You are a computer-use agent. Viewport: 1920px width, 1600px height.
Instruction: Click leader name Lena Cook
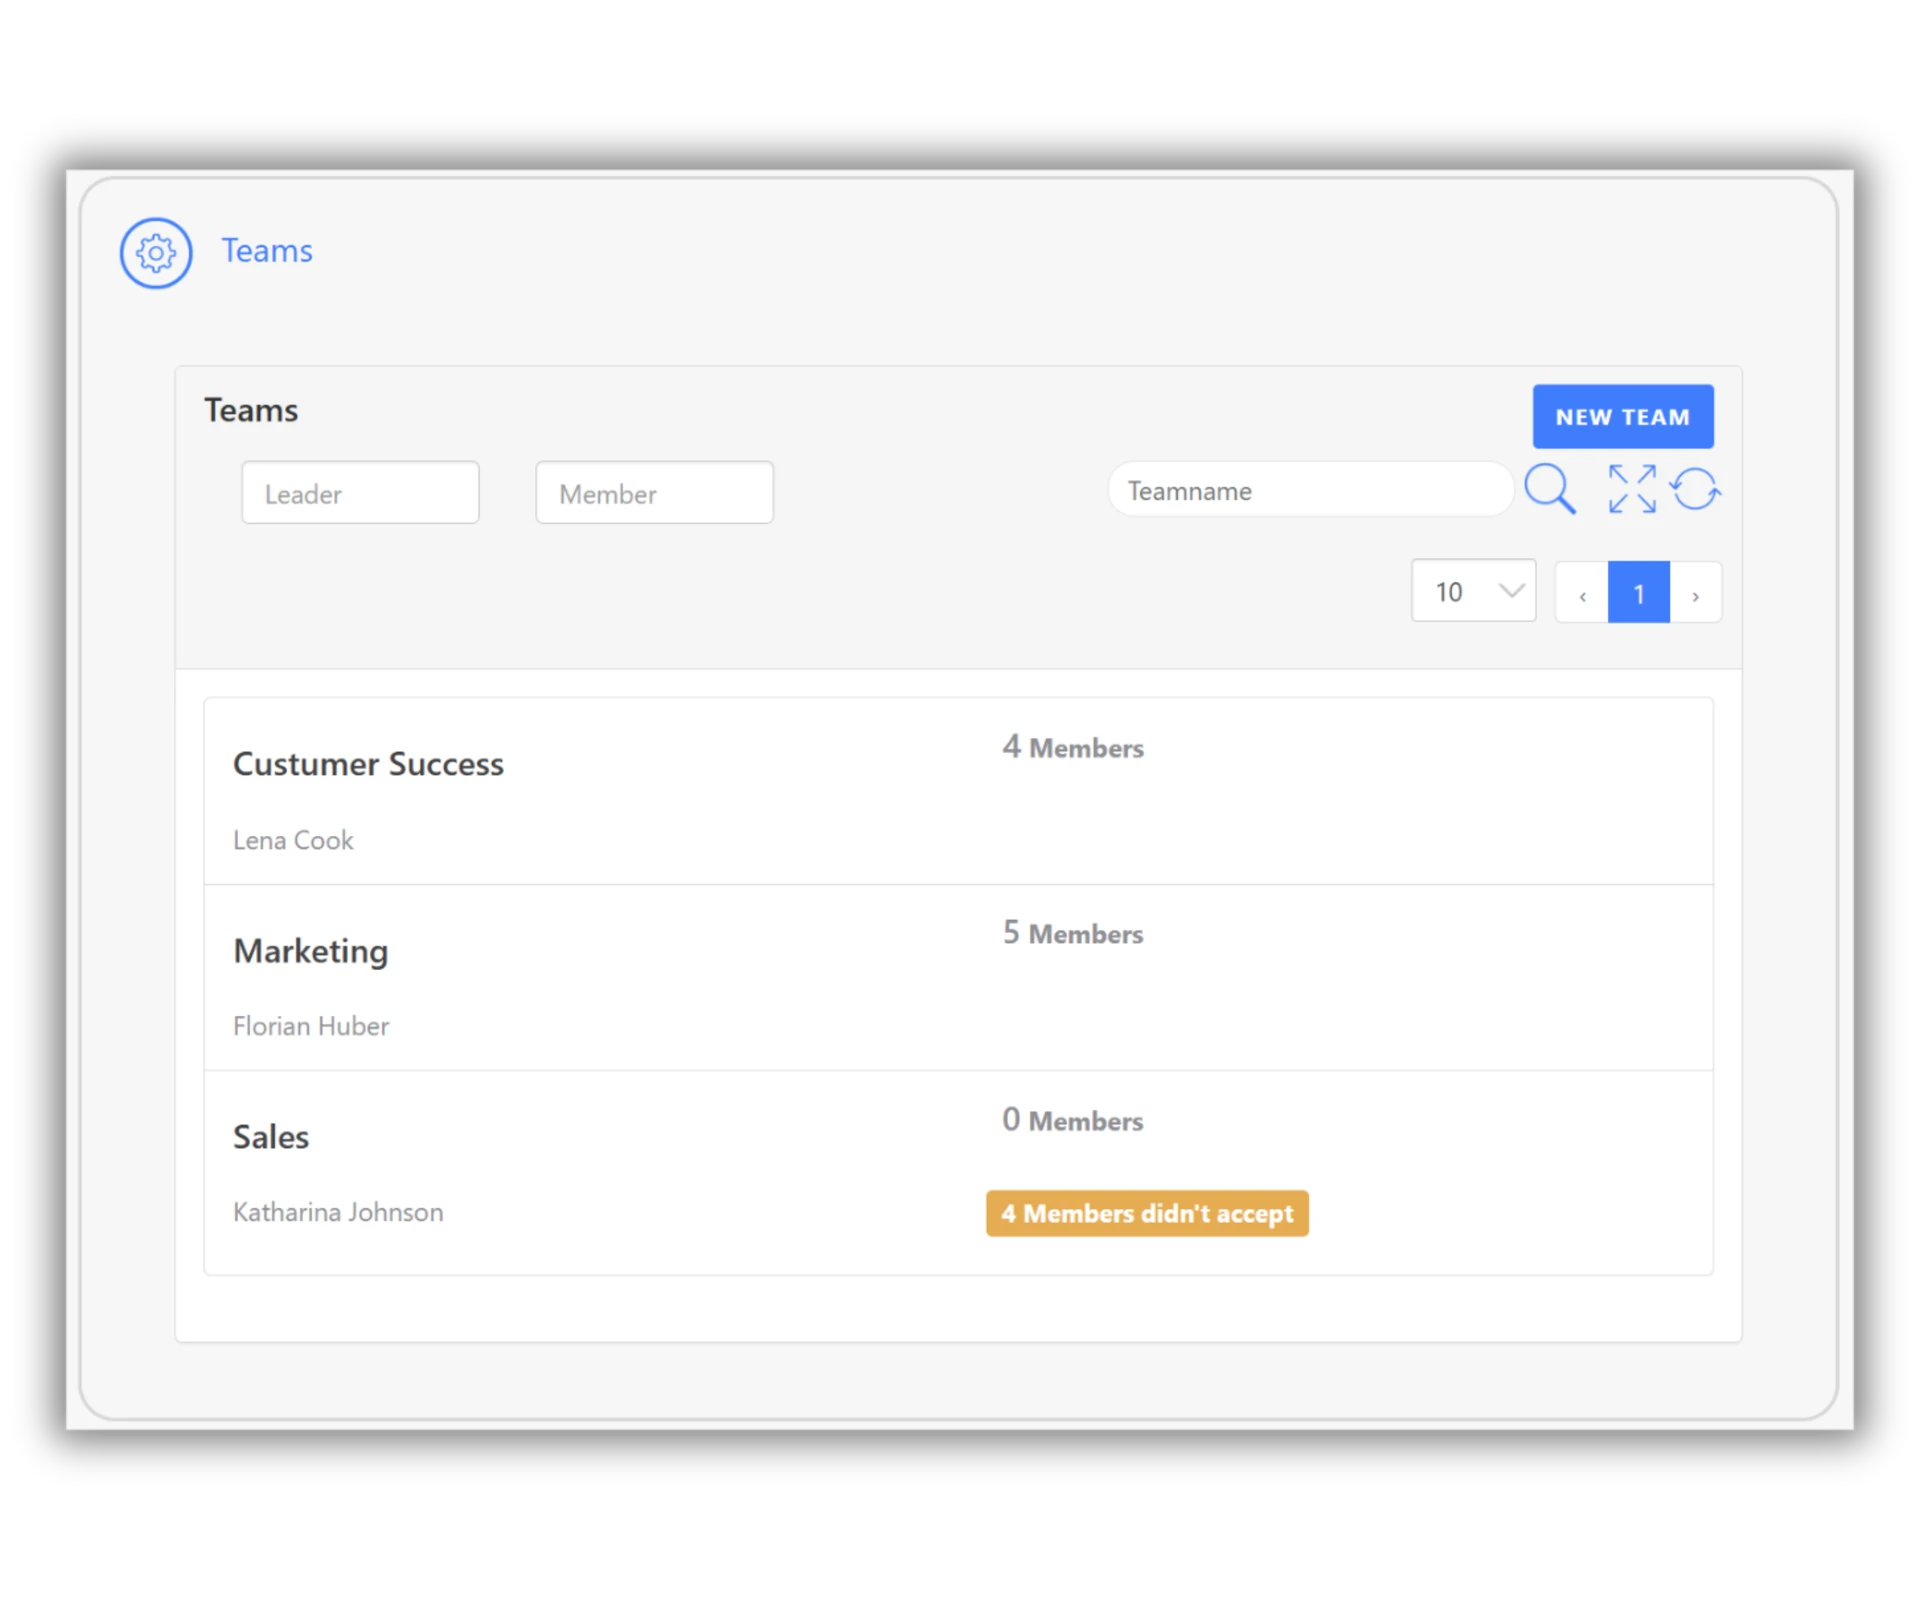(x=293, y=840)
